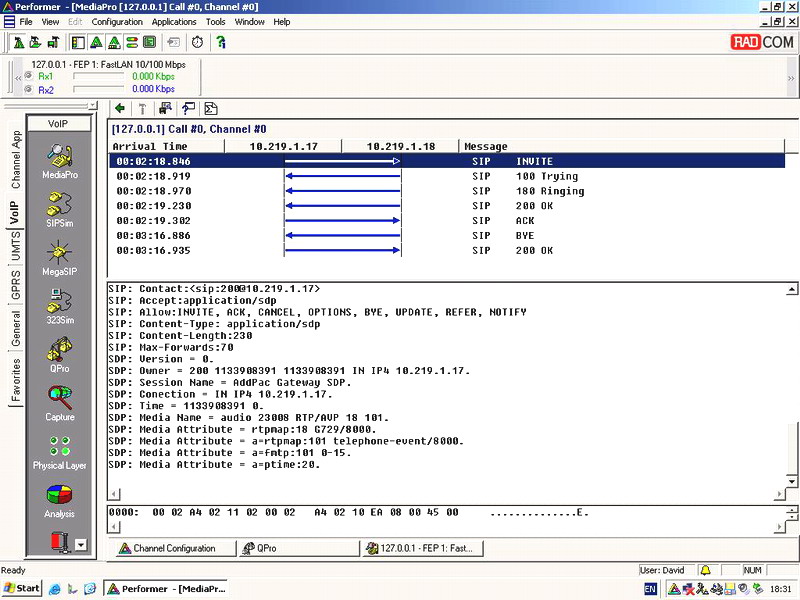Click the stopwatch timer toolbar icon

tap(197, 42)
